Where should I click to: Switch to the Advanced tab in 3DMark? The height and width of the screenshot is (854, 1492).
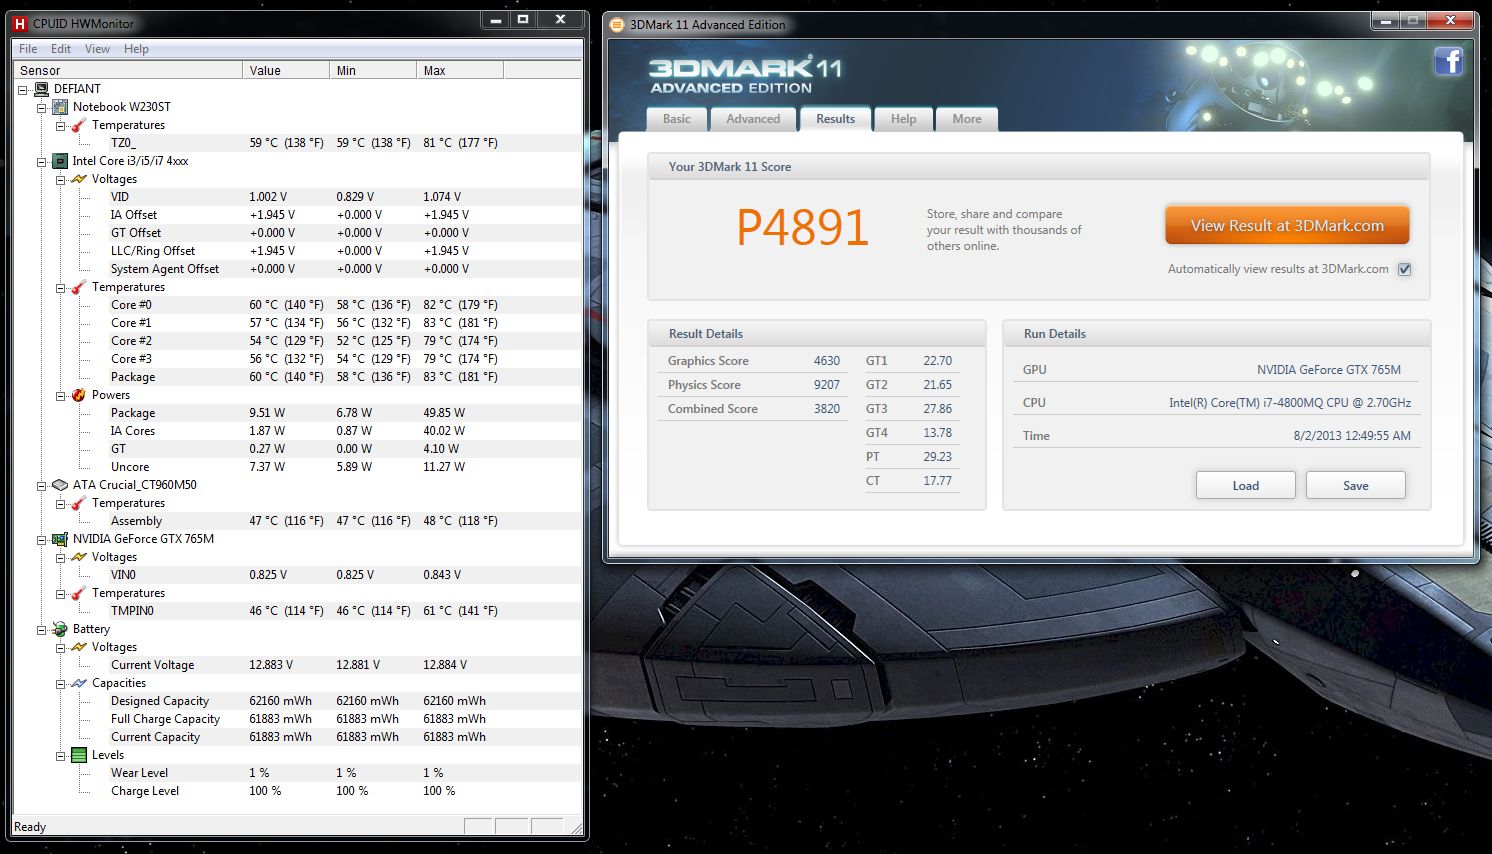click(x=753, y=119)
